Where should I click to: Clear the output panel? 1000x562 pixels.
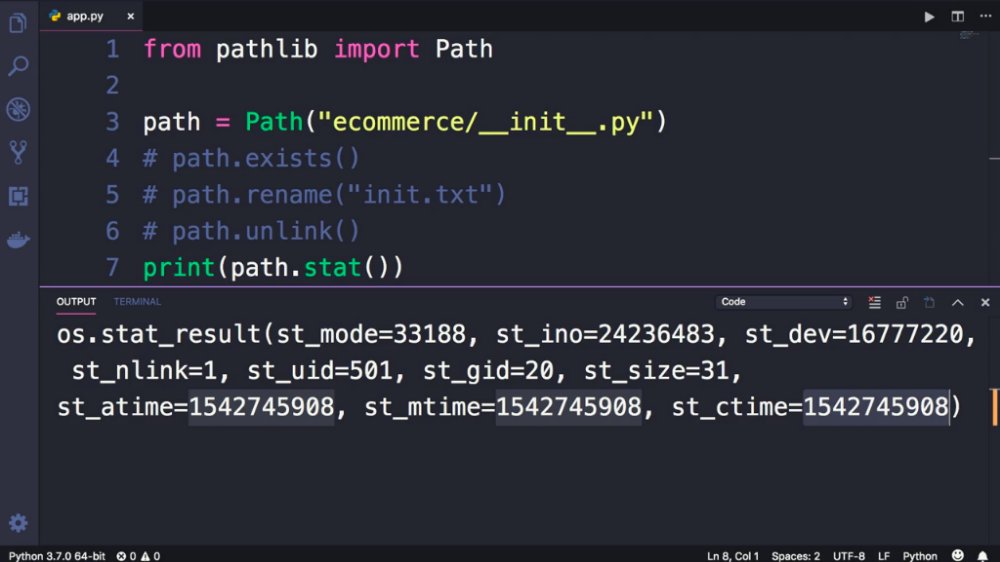tap(874, 302)
